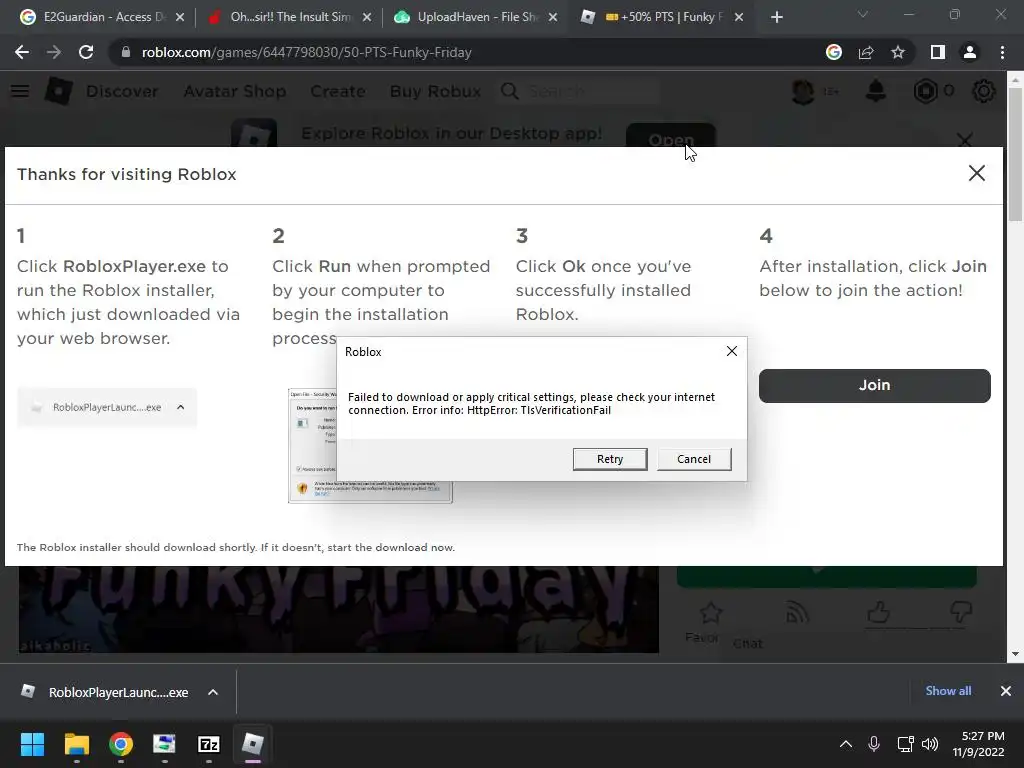Close the UploadHaven tab
This screenshot has width=1024, height=768.
tap(553, 17)
